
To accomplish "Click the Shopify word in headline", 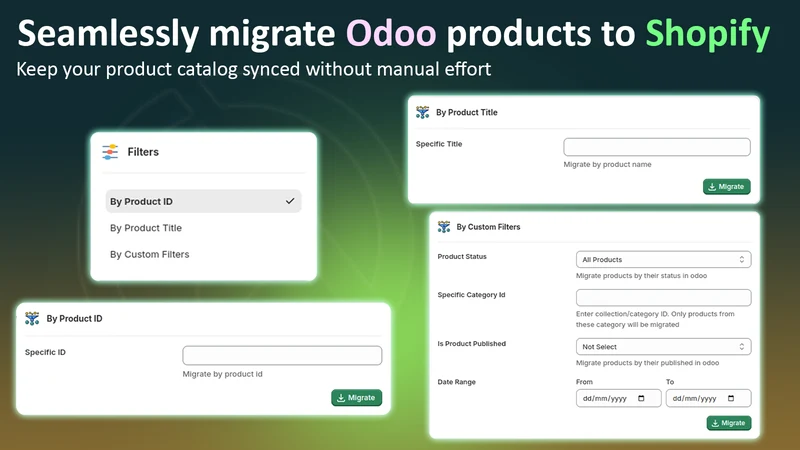I will tap(708, 36).
